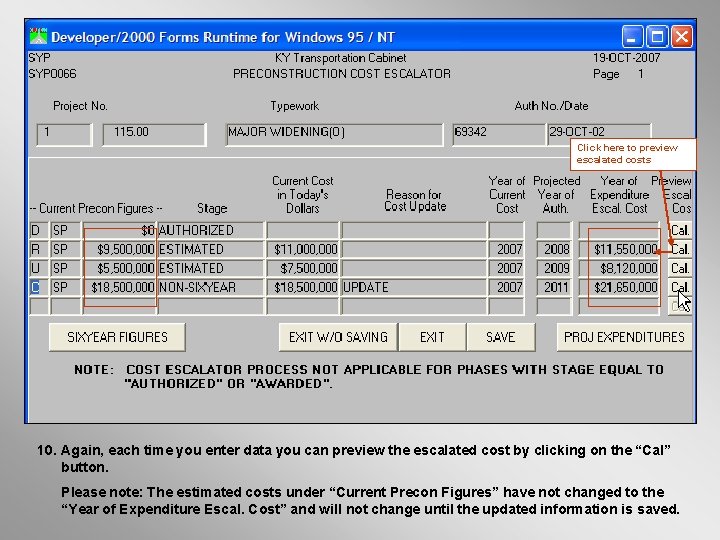Edit current cost $7,500,000 field

tap(303, 268)
